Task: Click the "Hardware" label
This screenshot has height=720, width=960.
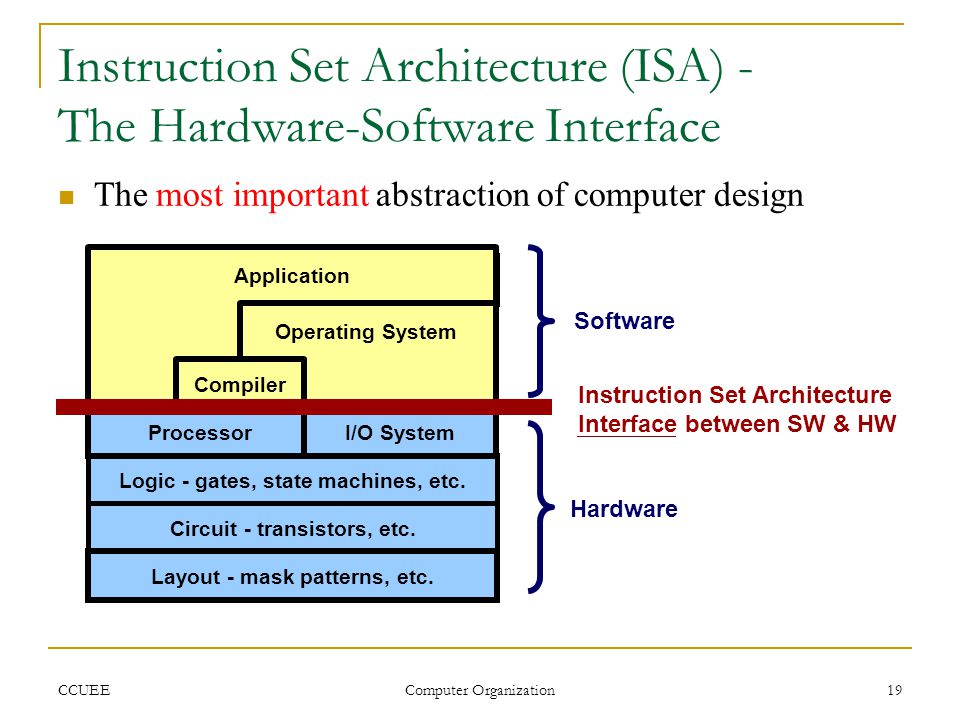Action: (x=624, y=509)
